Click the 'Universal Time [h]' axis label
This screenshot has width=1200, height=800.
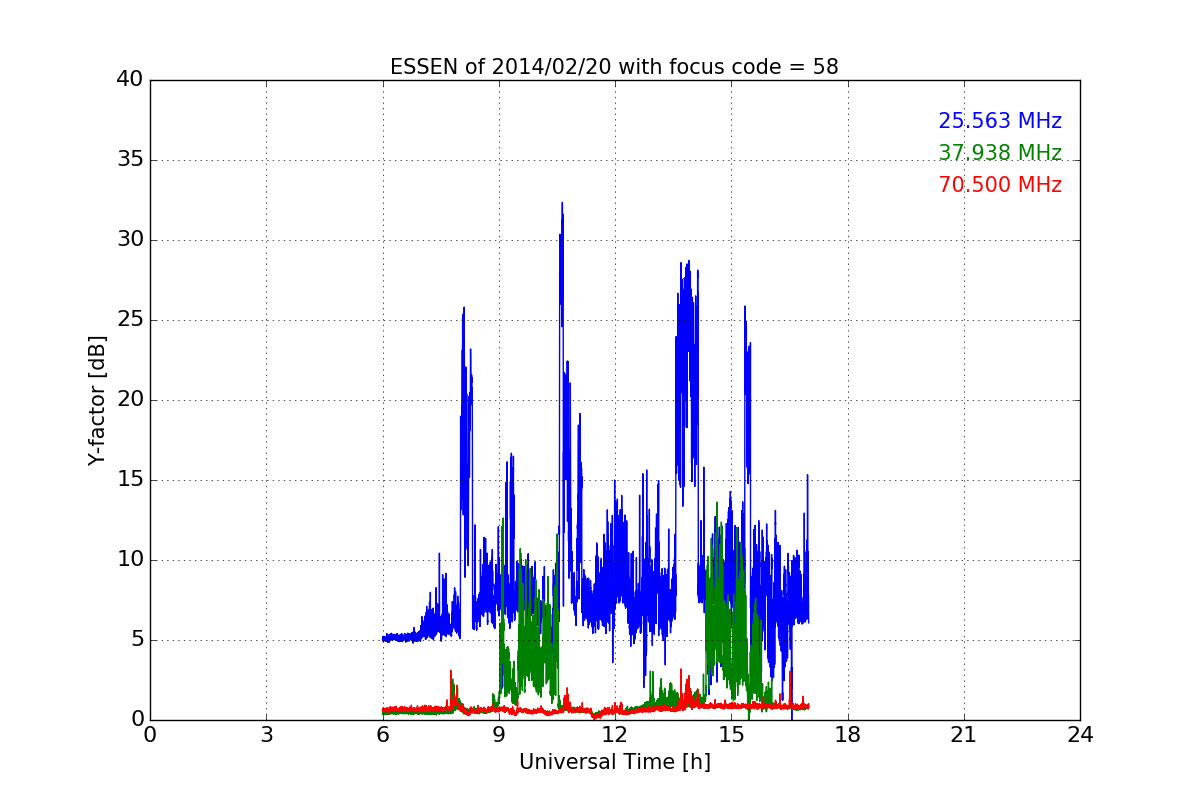[615, 762]
